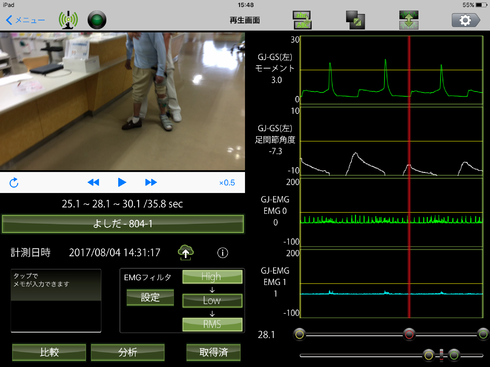Tap the overlapping squares overlay icon
The image size is (490, 367).
coord(355,20)
